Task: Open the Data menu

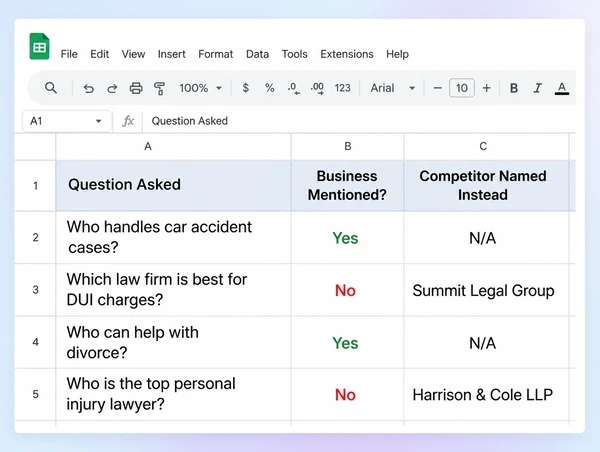Action: tap(257, 54)
